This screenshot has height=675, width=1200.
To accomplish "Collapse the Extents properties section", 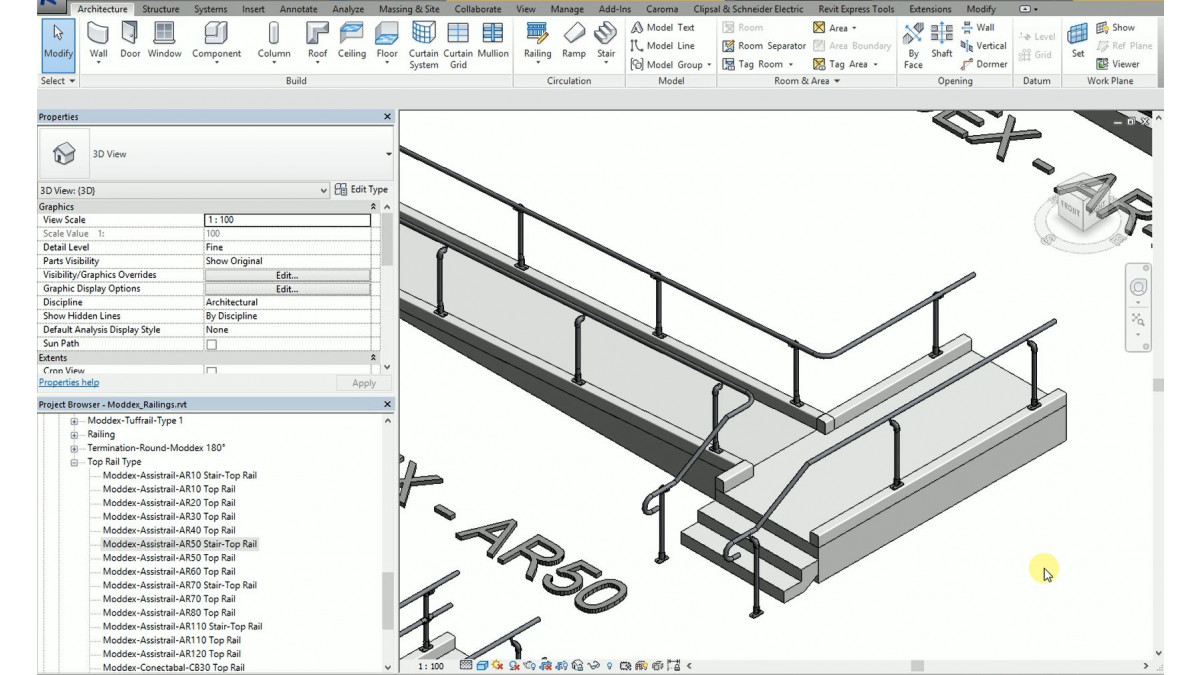I will coord(374,358).
